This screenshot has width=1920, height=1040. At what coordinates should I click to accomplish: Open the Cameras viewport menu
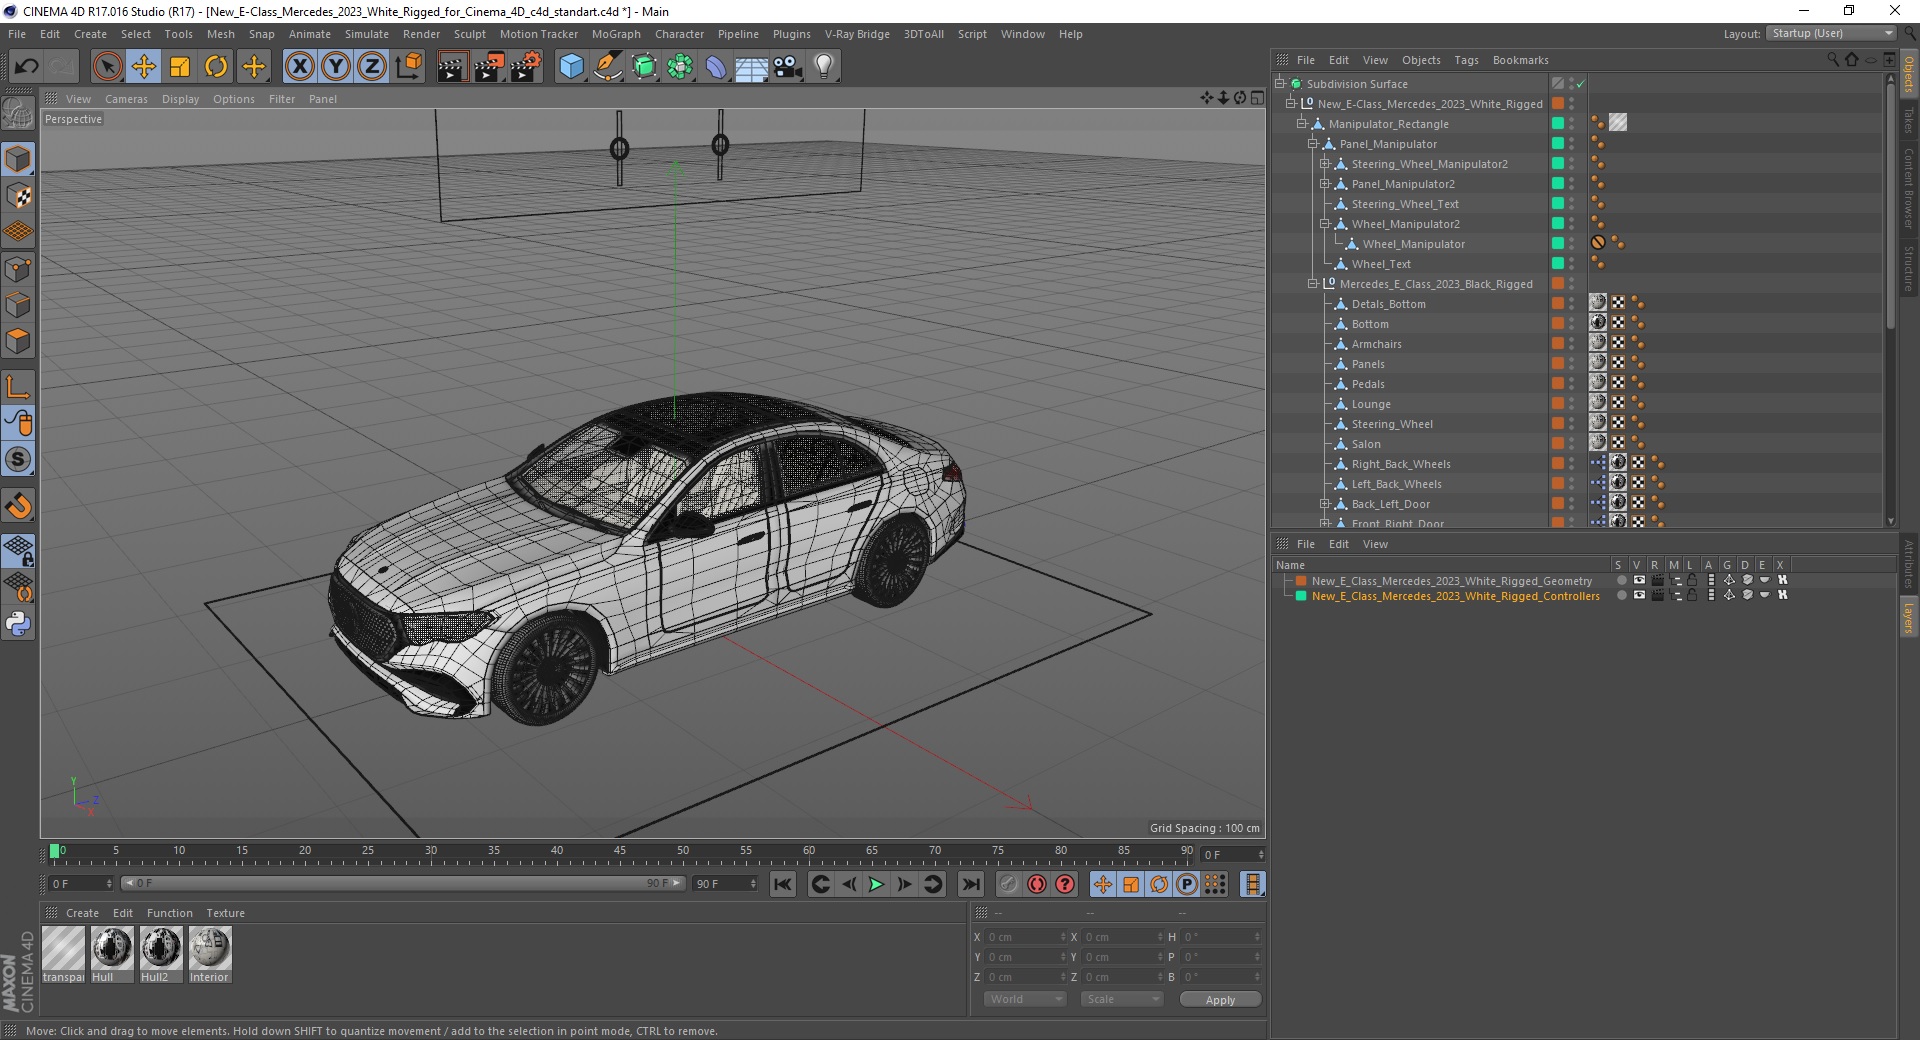click(126, 99)
